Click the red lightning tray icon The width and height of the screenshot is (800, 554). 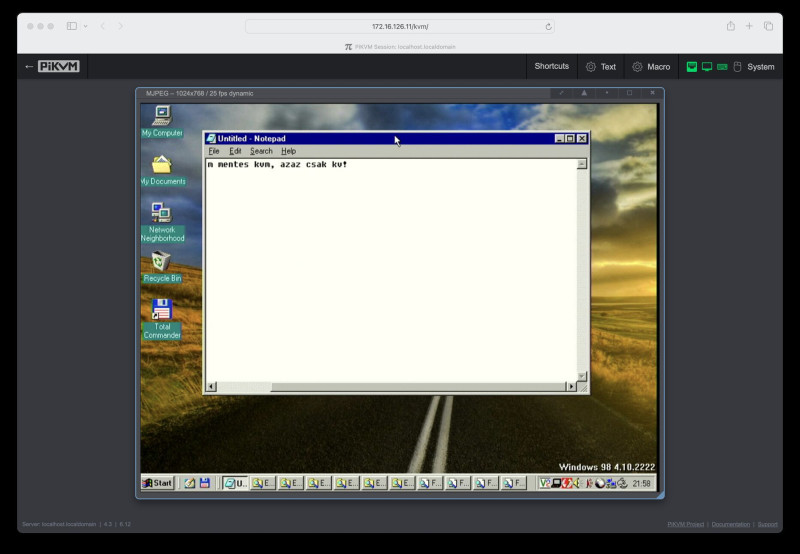[x=566, y=483]
